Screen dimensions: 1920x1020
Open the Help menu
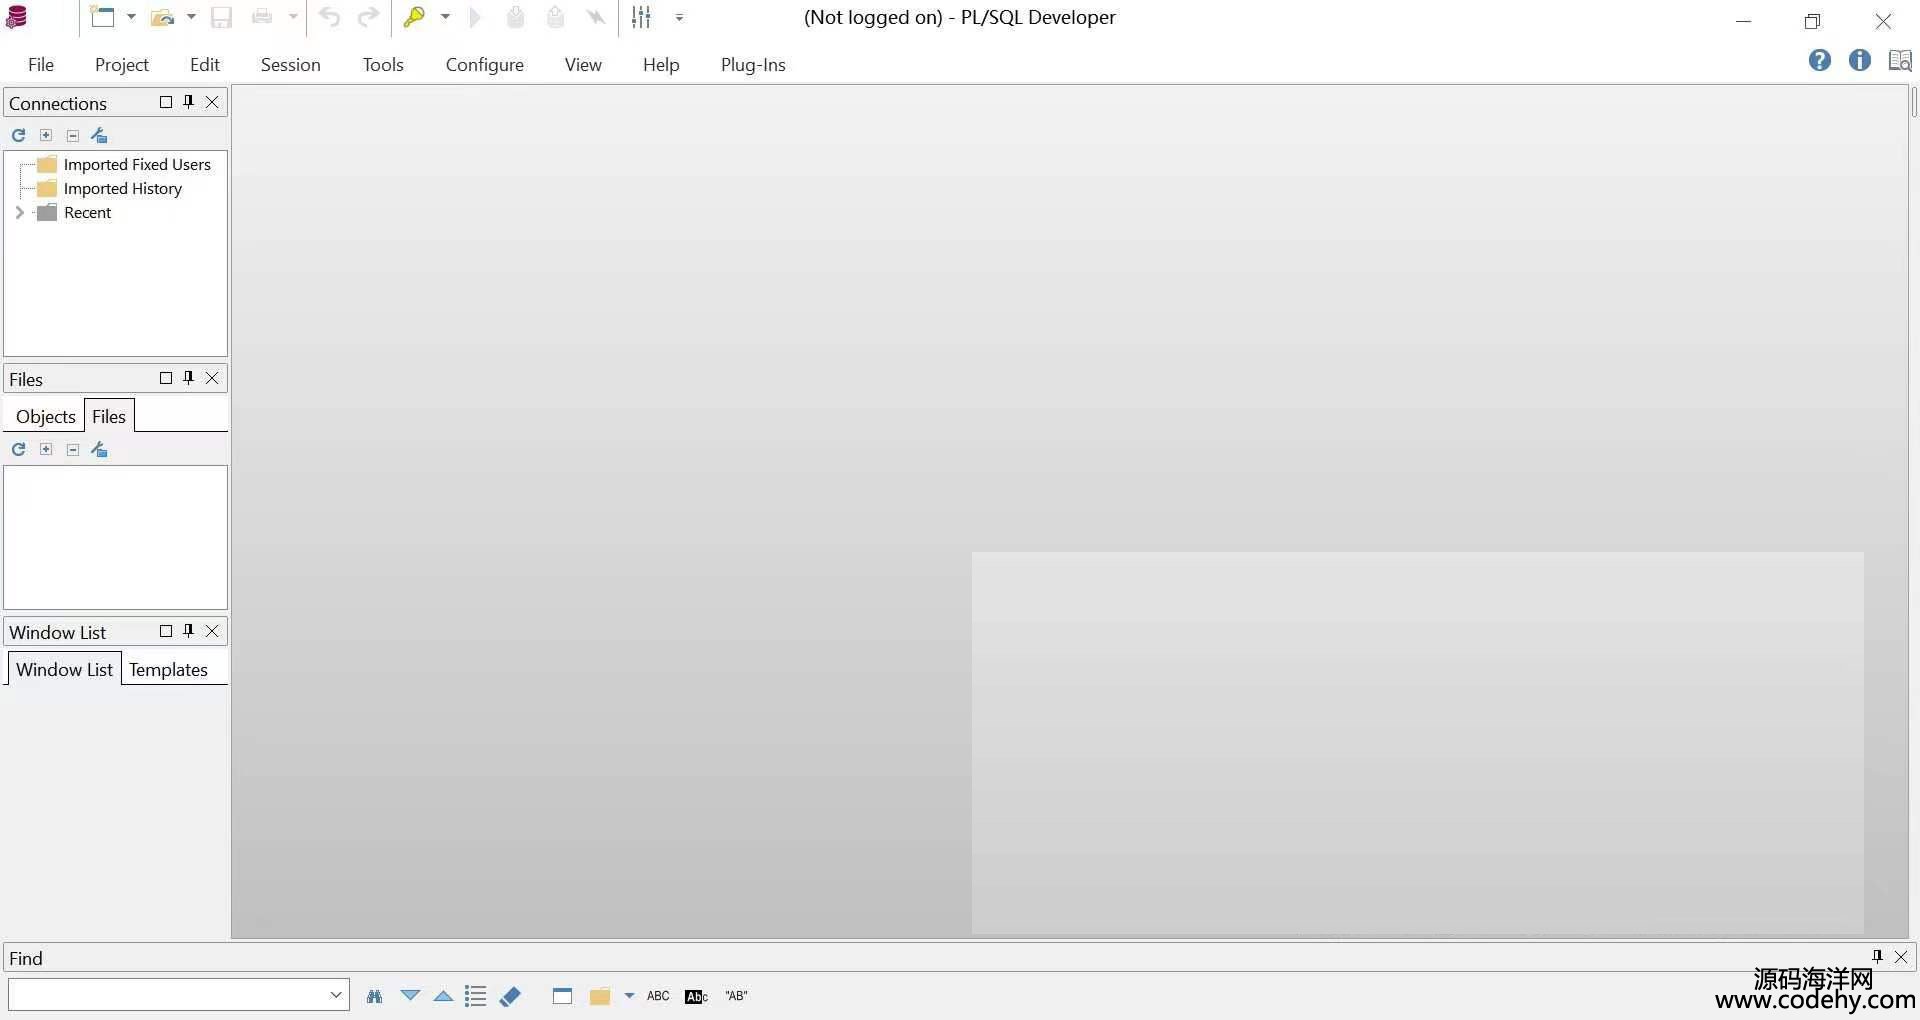pos(661,65)
